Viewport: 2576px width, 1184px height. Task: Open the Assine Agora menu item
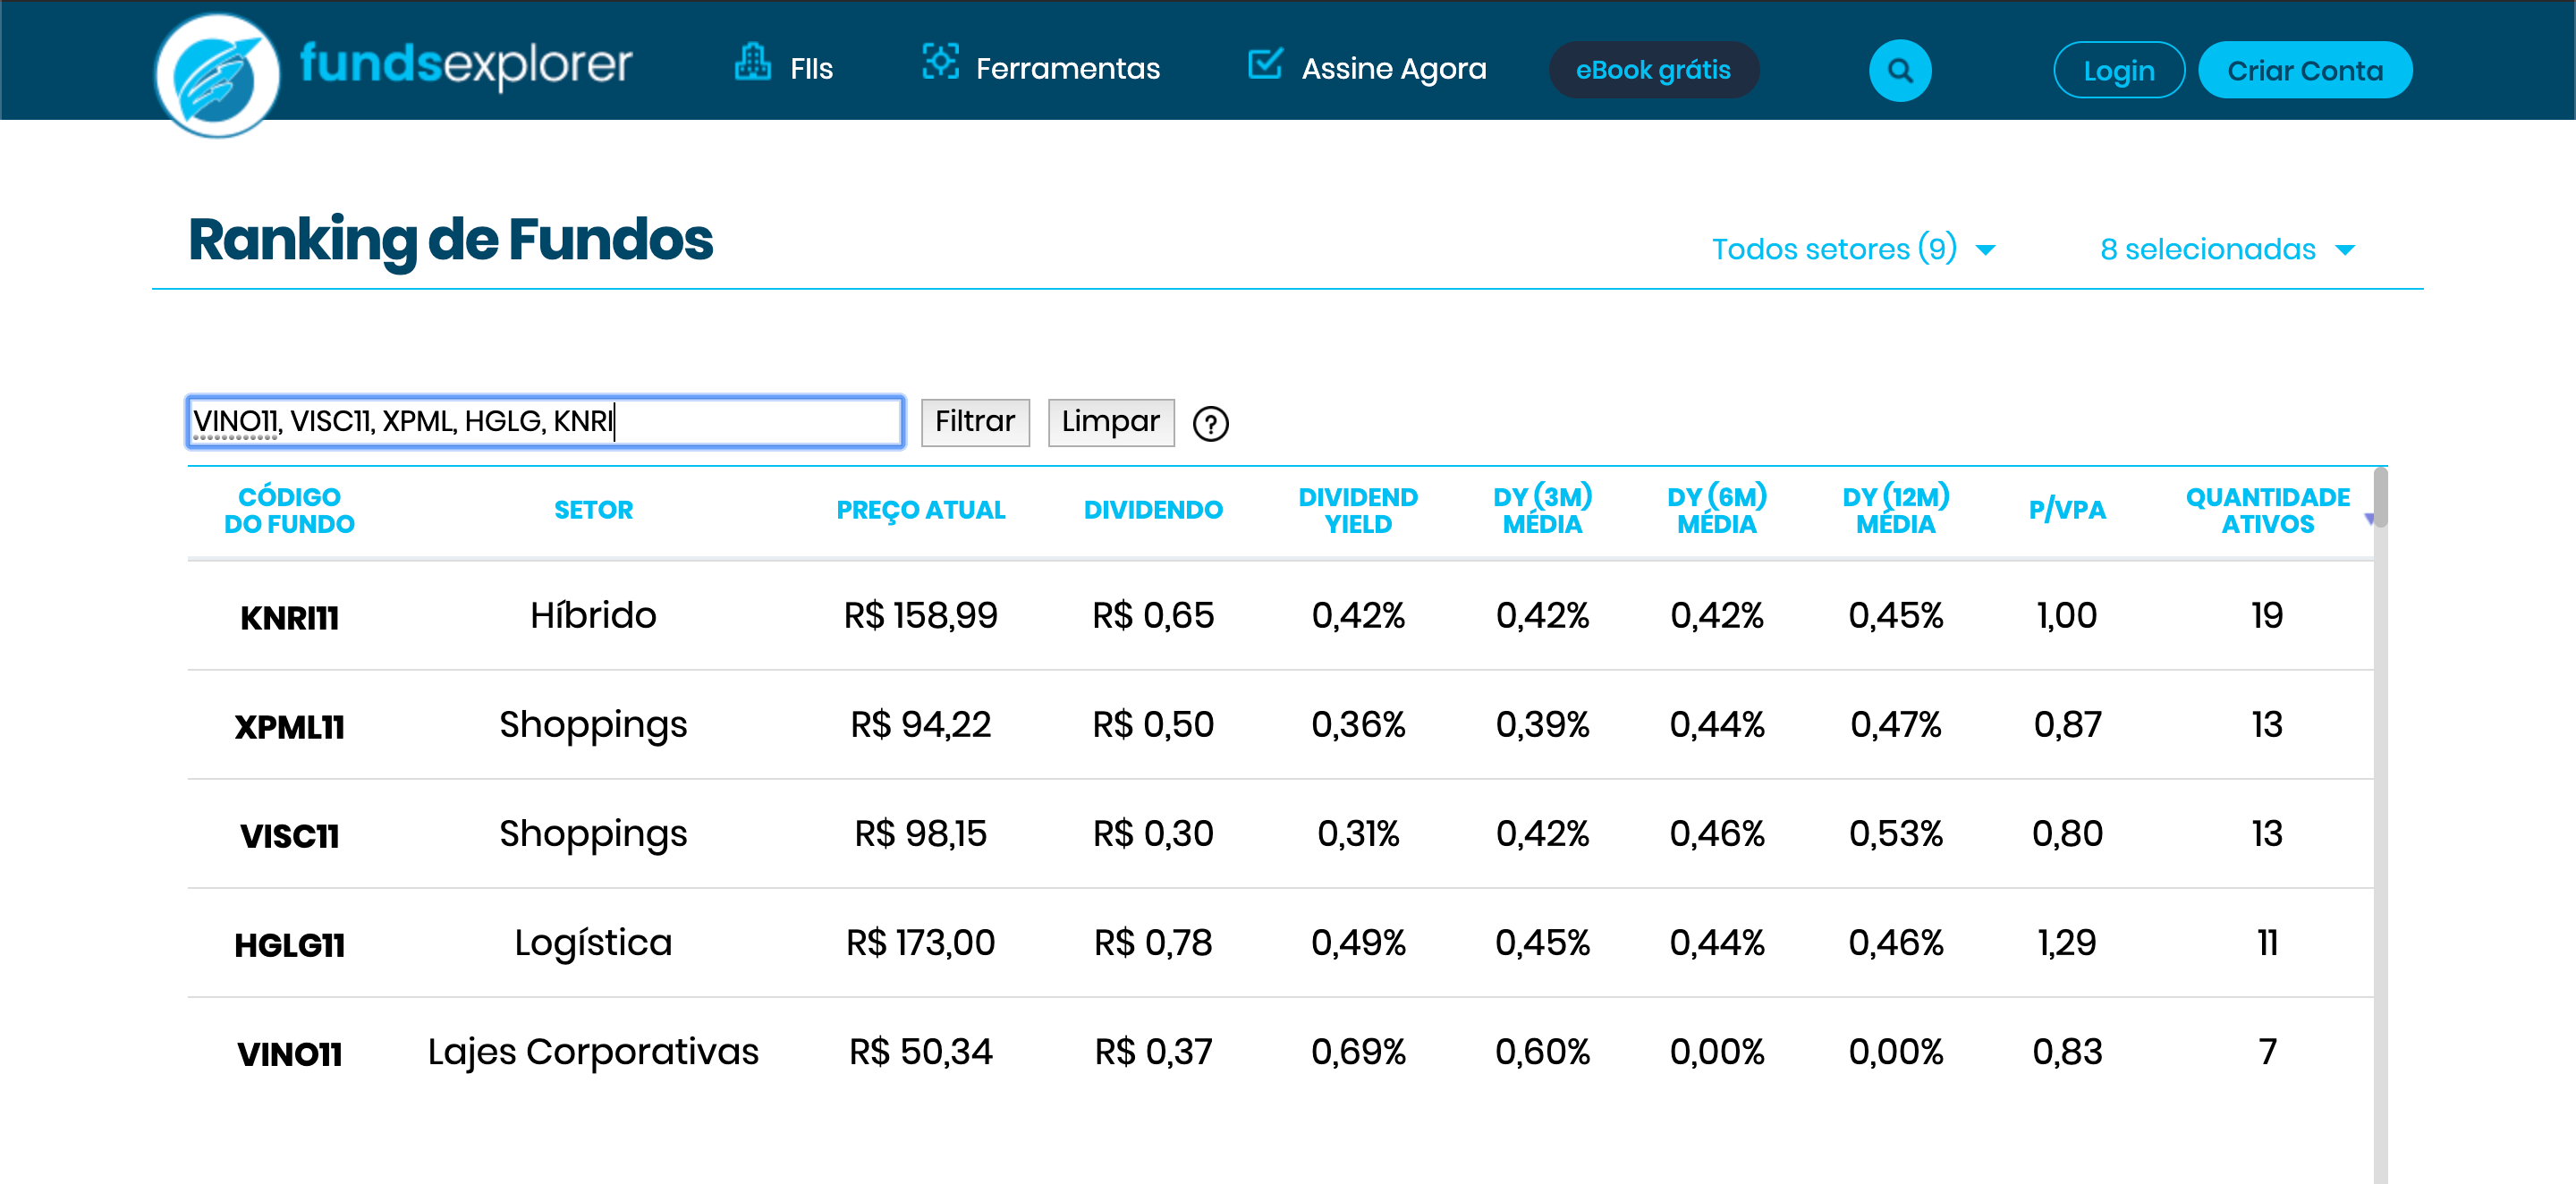tap(1393, 69)
